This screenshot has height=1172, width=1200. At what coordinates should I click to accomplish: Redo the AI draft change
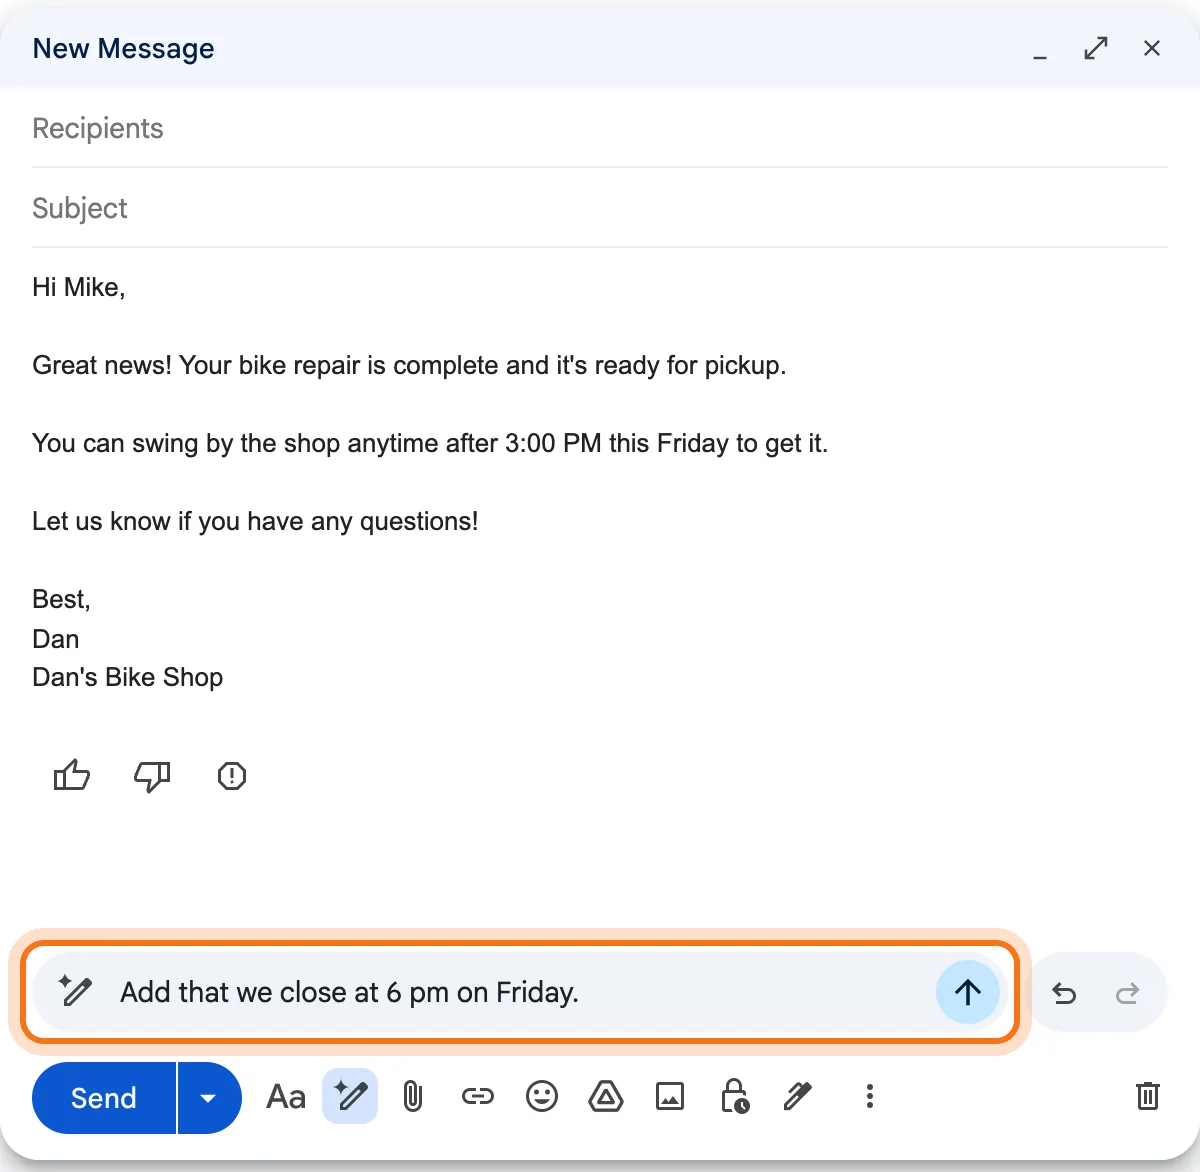tap(1128, 993)
